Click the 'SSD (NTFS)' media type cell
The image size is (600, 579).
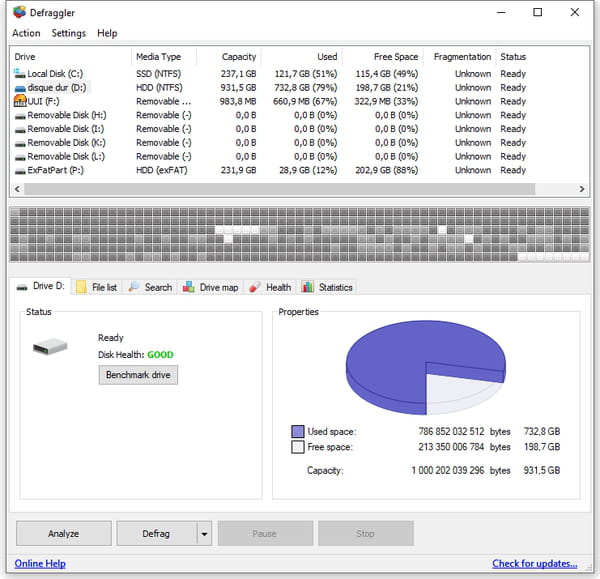(x=158, y=73)
